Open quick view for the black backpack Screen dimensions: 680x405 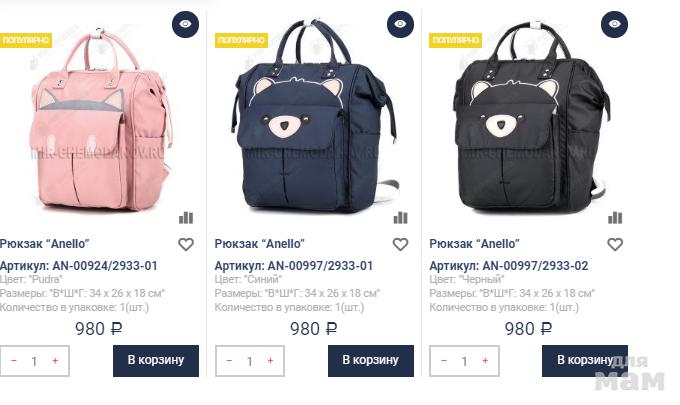point(614,24)
